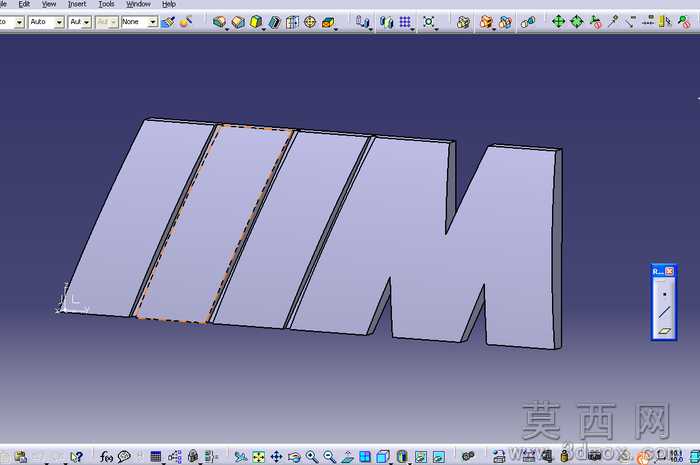Image resolution: width=700 pixels, height=465 pixels.
Task: Open the View menu
Action: tap(49, 4)
